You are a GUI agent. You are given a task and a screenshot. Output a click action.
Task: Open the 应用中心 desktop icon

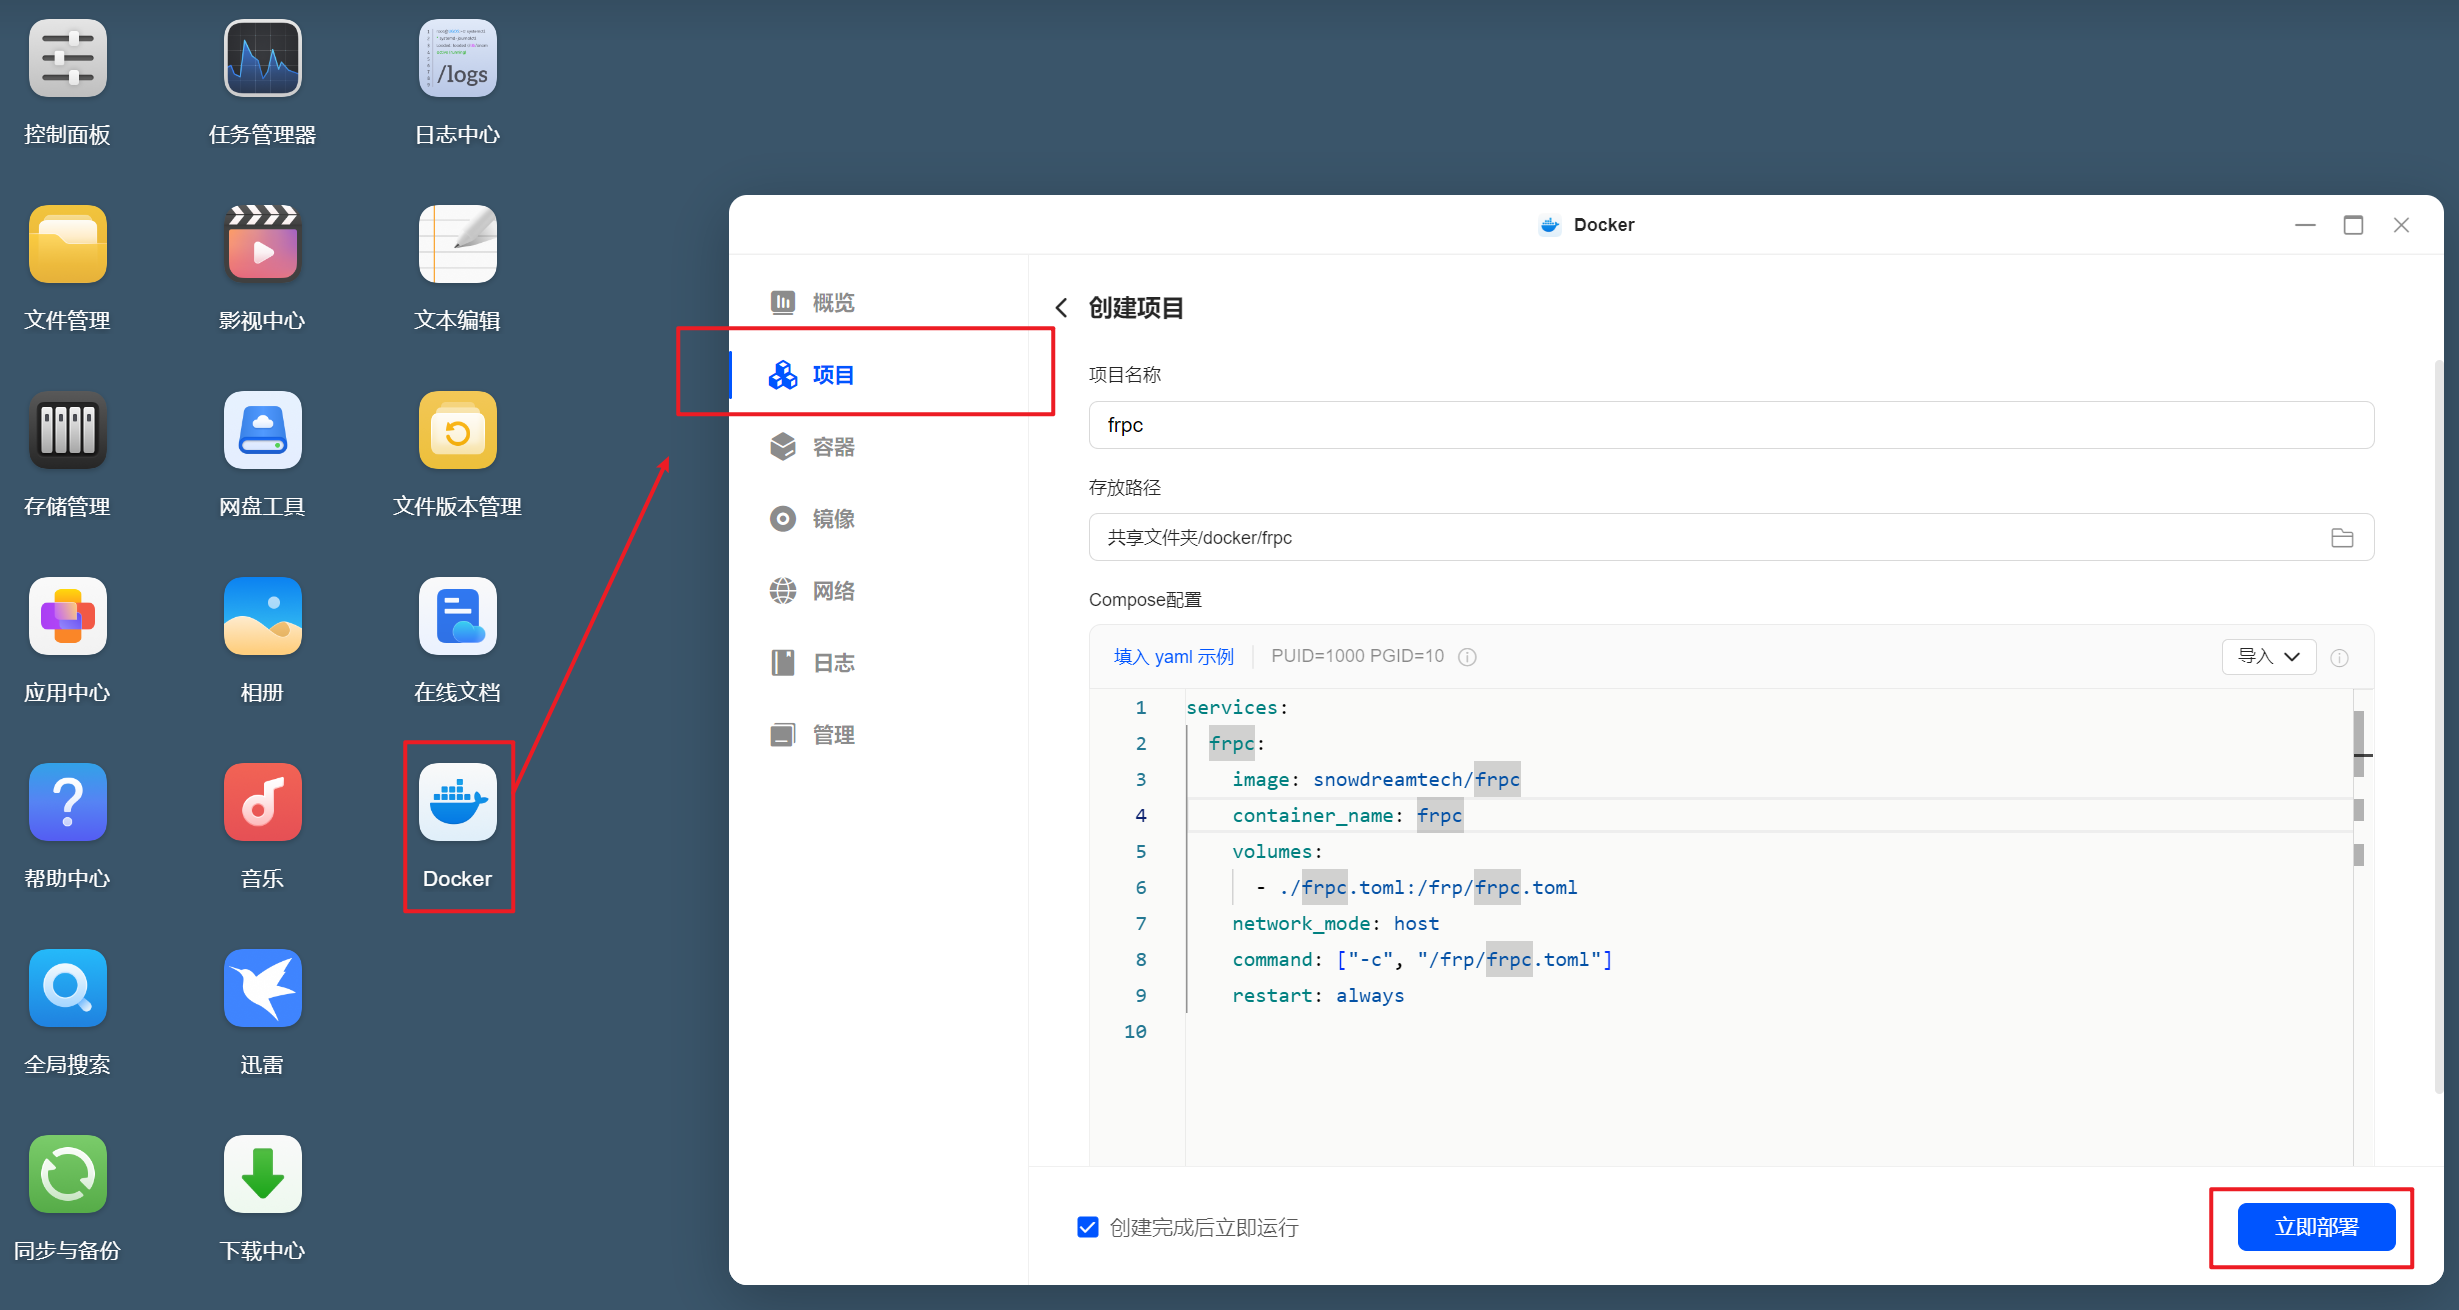click(x=67, y=616)
